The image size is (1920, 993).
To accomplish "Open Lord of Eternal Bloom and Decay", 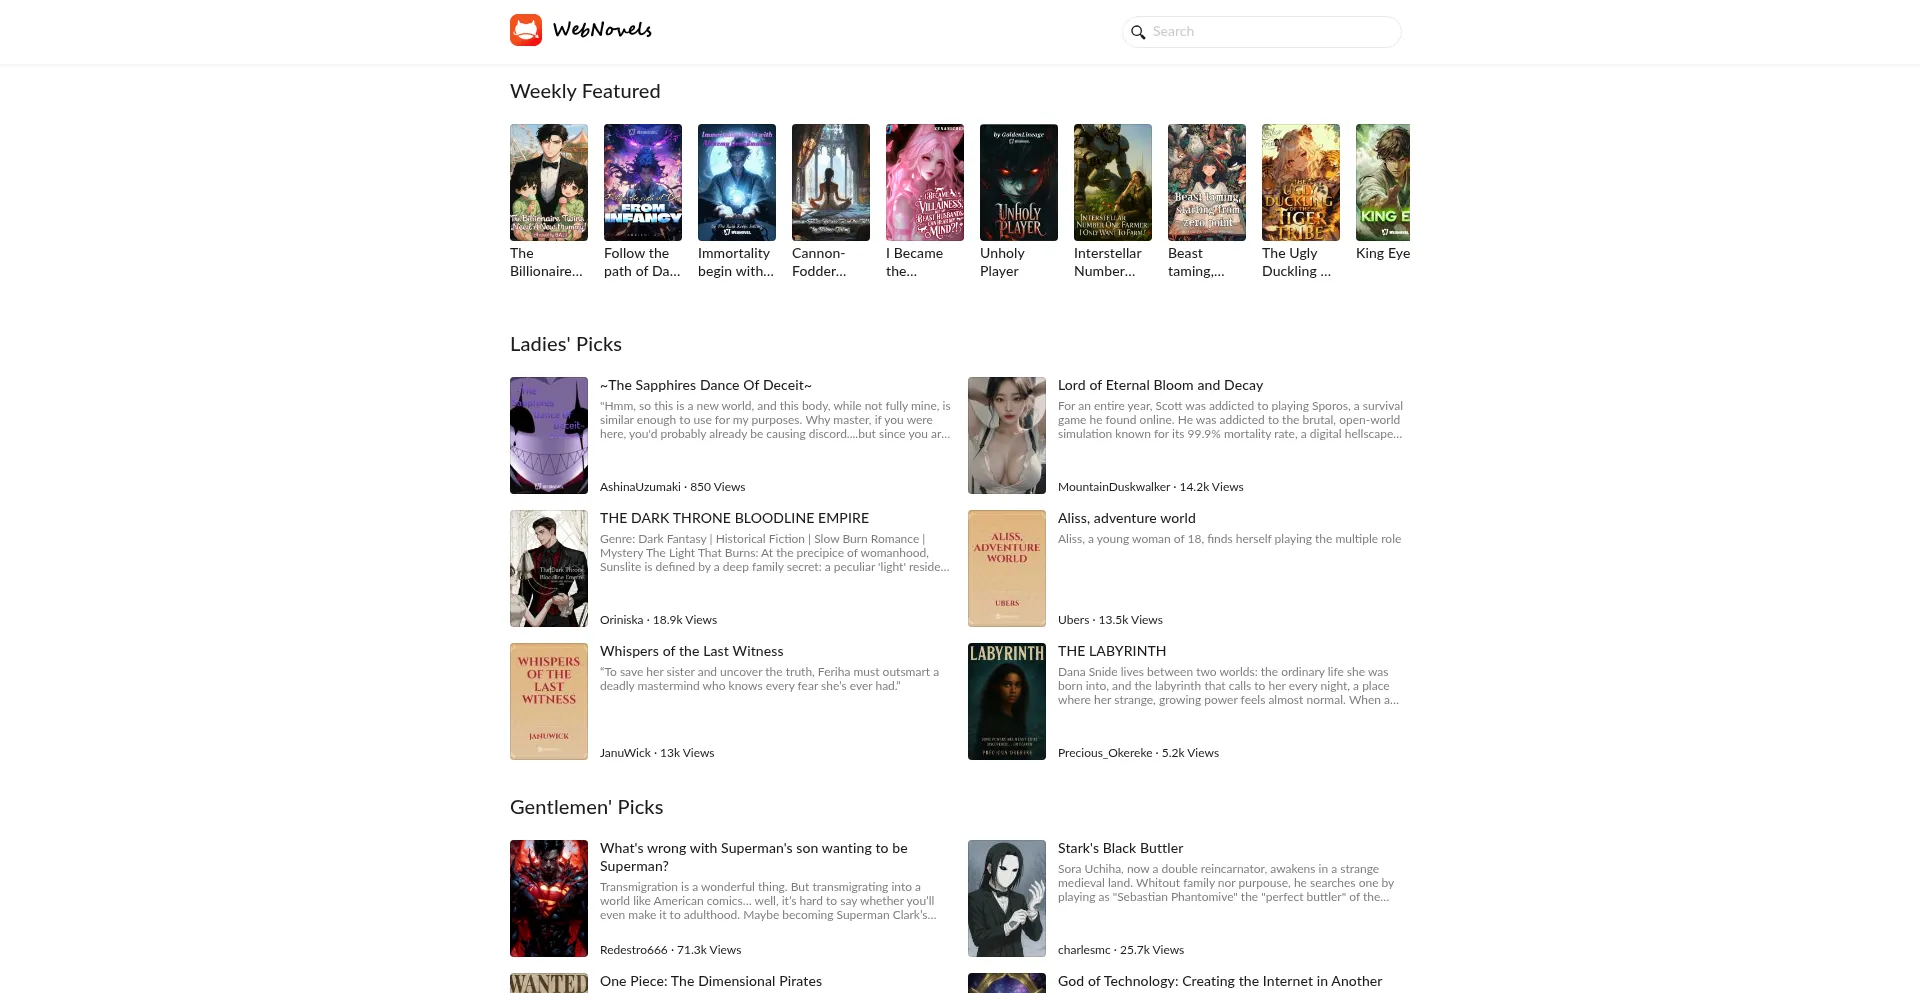I will (1160, 385).
